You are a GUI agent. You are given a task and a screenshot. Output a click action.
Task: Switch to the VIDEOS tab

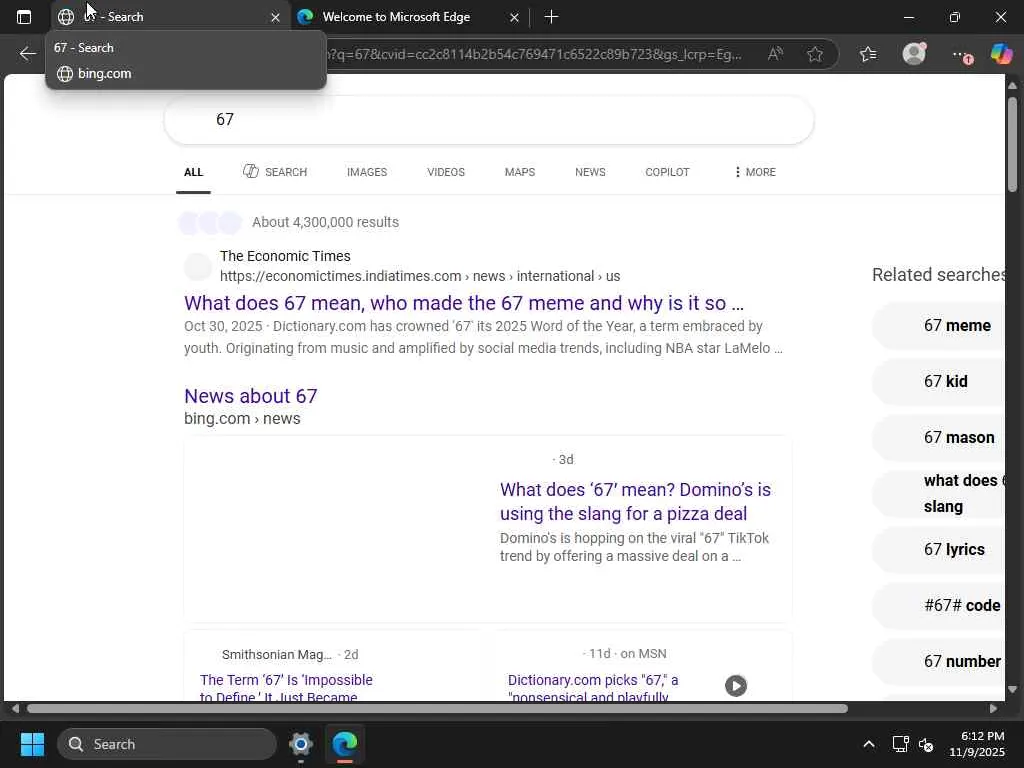(446, 172)
